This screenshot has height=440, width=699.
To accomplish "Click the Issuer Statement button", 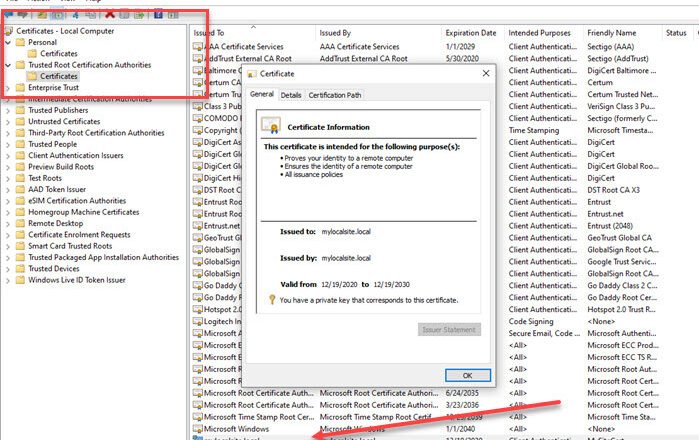I will coord(449,329).
